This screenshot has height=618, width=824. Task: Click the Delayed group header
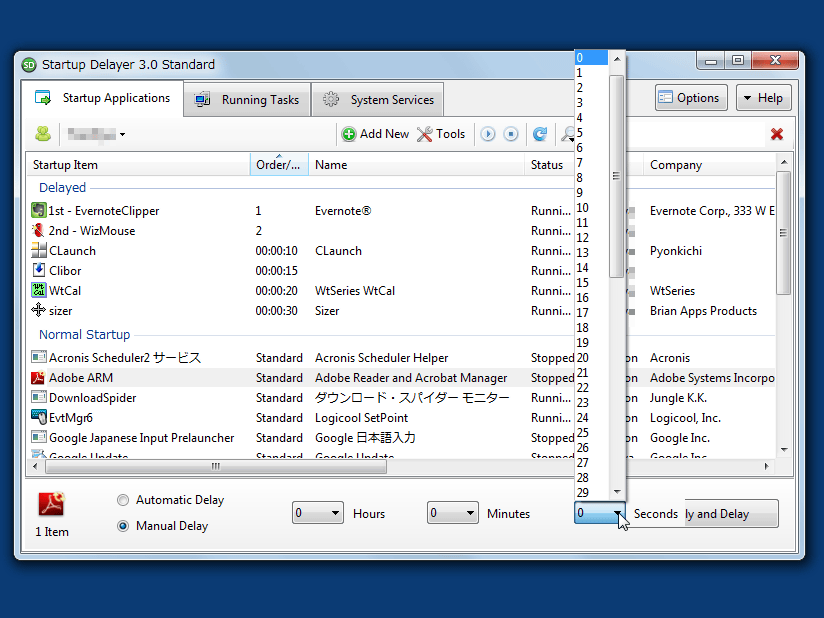pyautogui.click(x=62, y=188)
